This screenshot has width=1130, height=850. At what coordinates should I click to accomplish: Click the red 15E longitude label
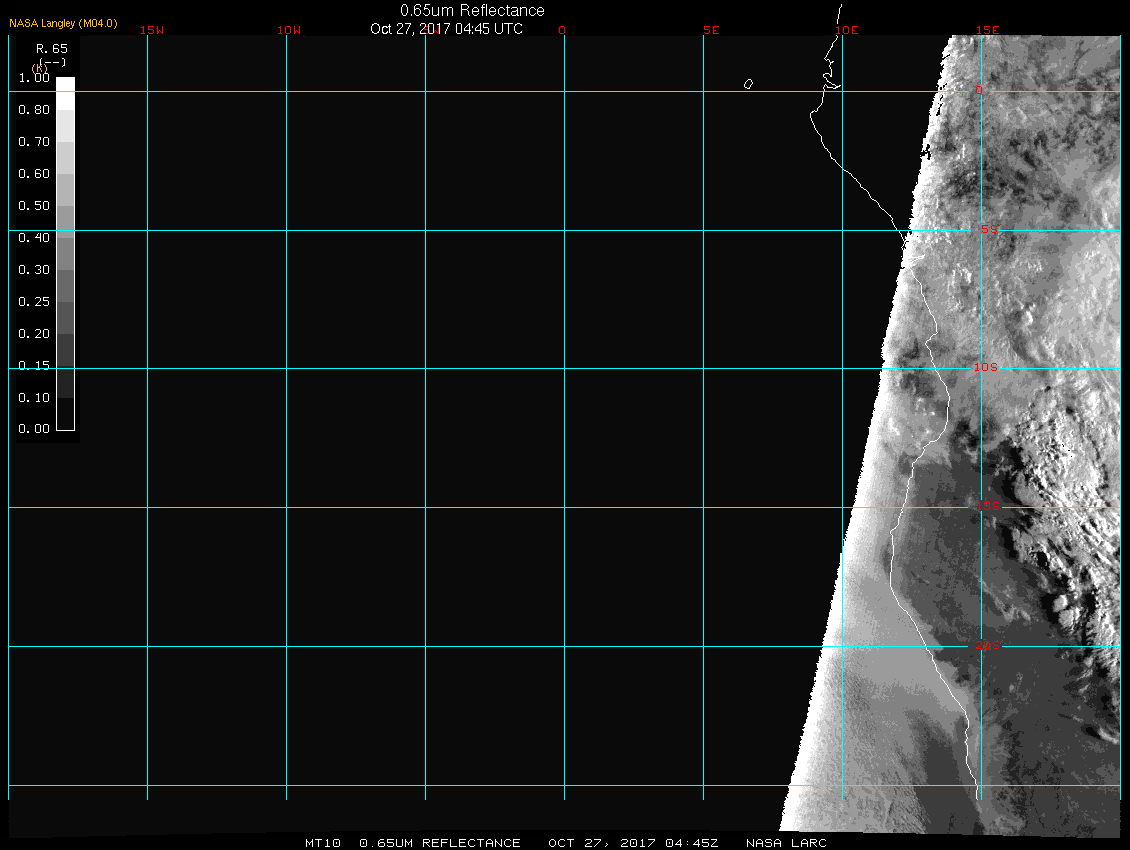(x=988, y=30)
